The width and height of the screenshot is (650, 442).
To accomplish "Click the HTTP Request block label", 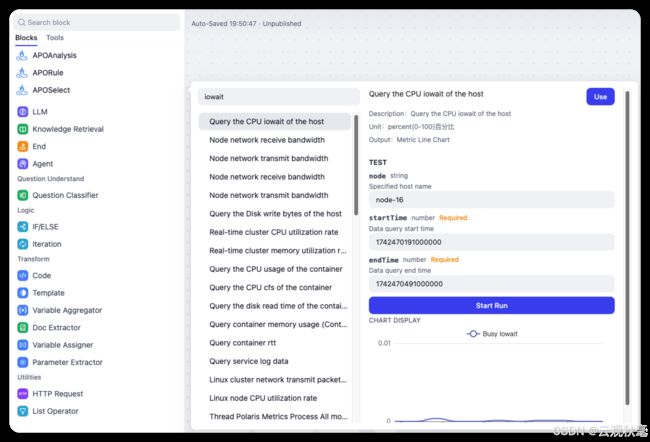I will click(x=58, y=394).
